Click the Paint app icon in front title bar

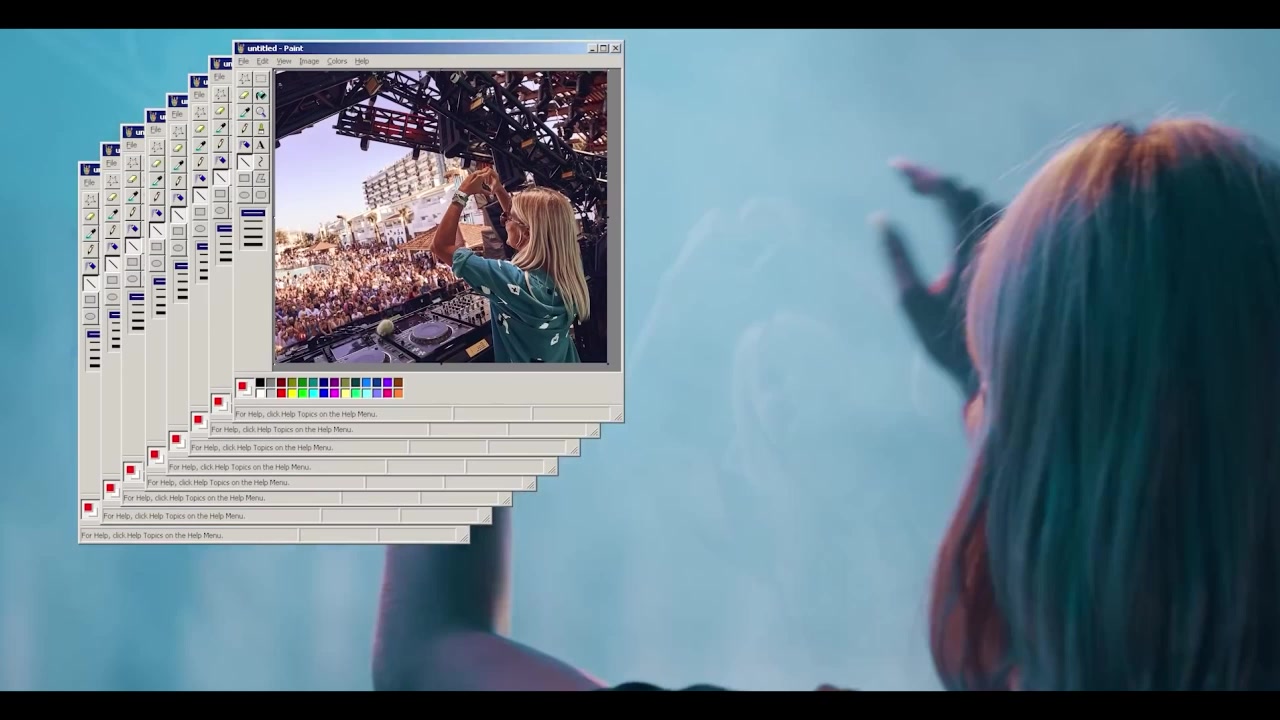pos(241,48)
